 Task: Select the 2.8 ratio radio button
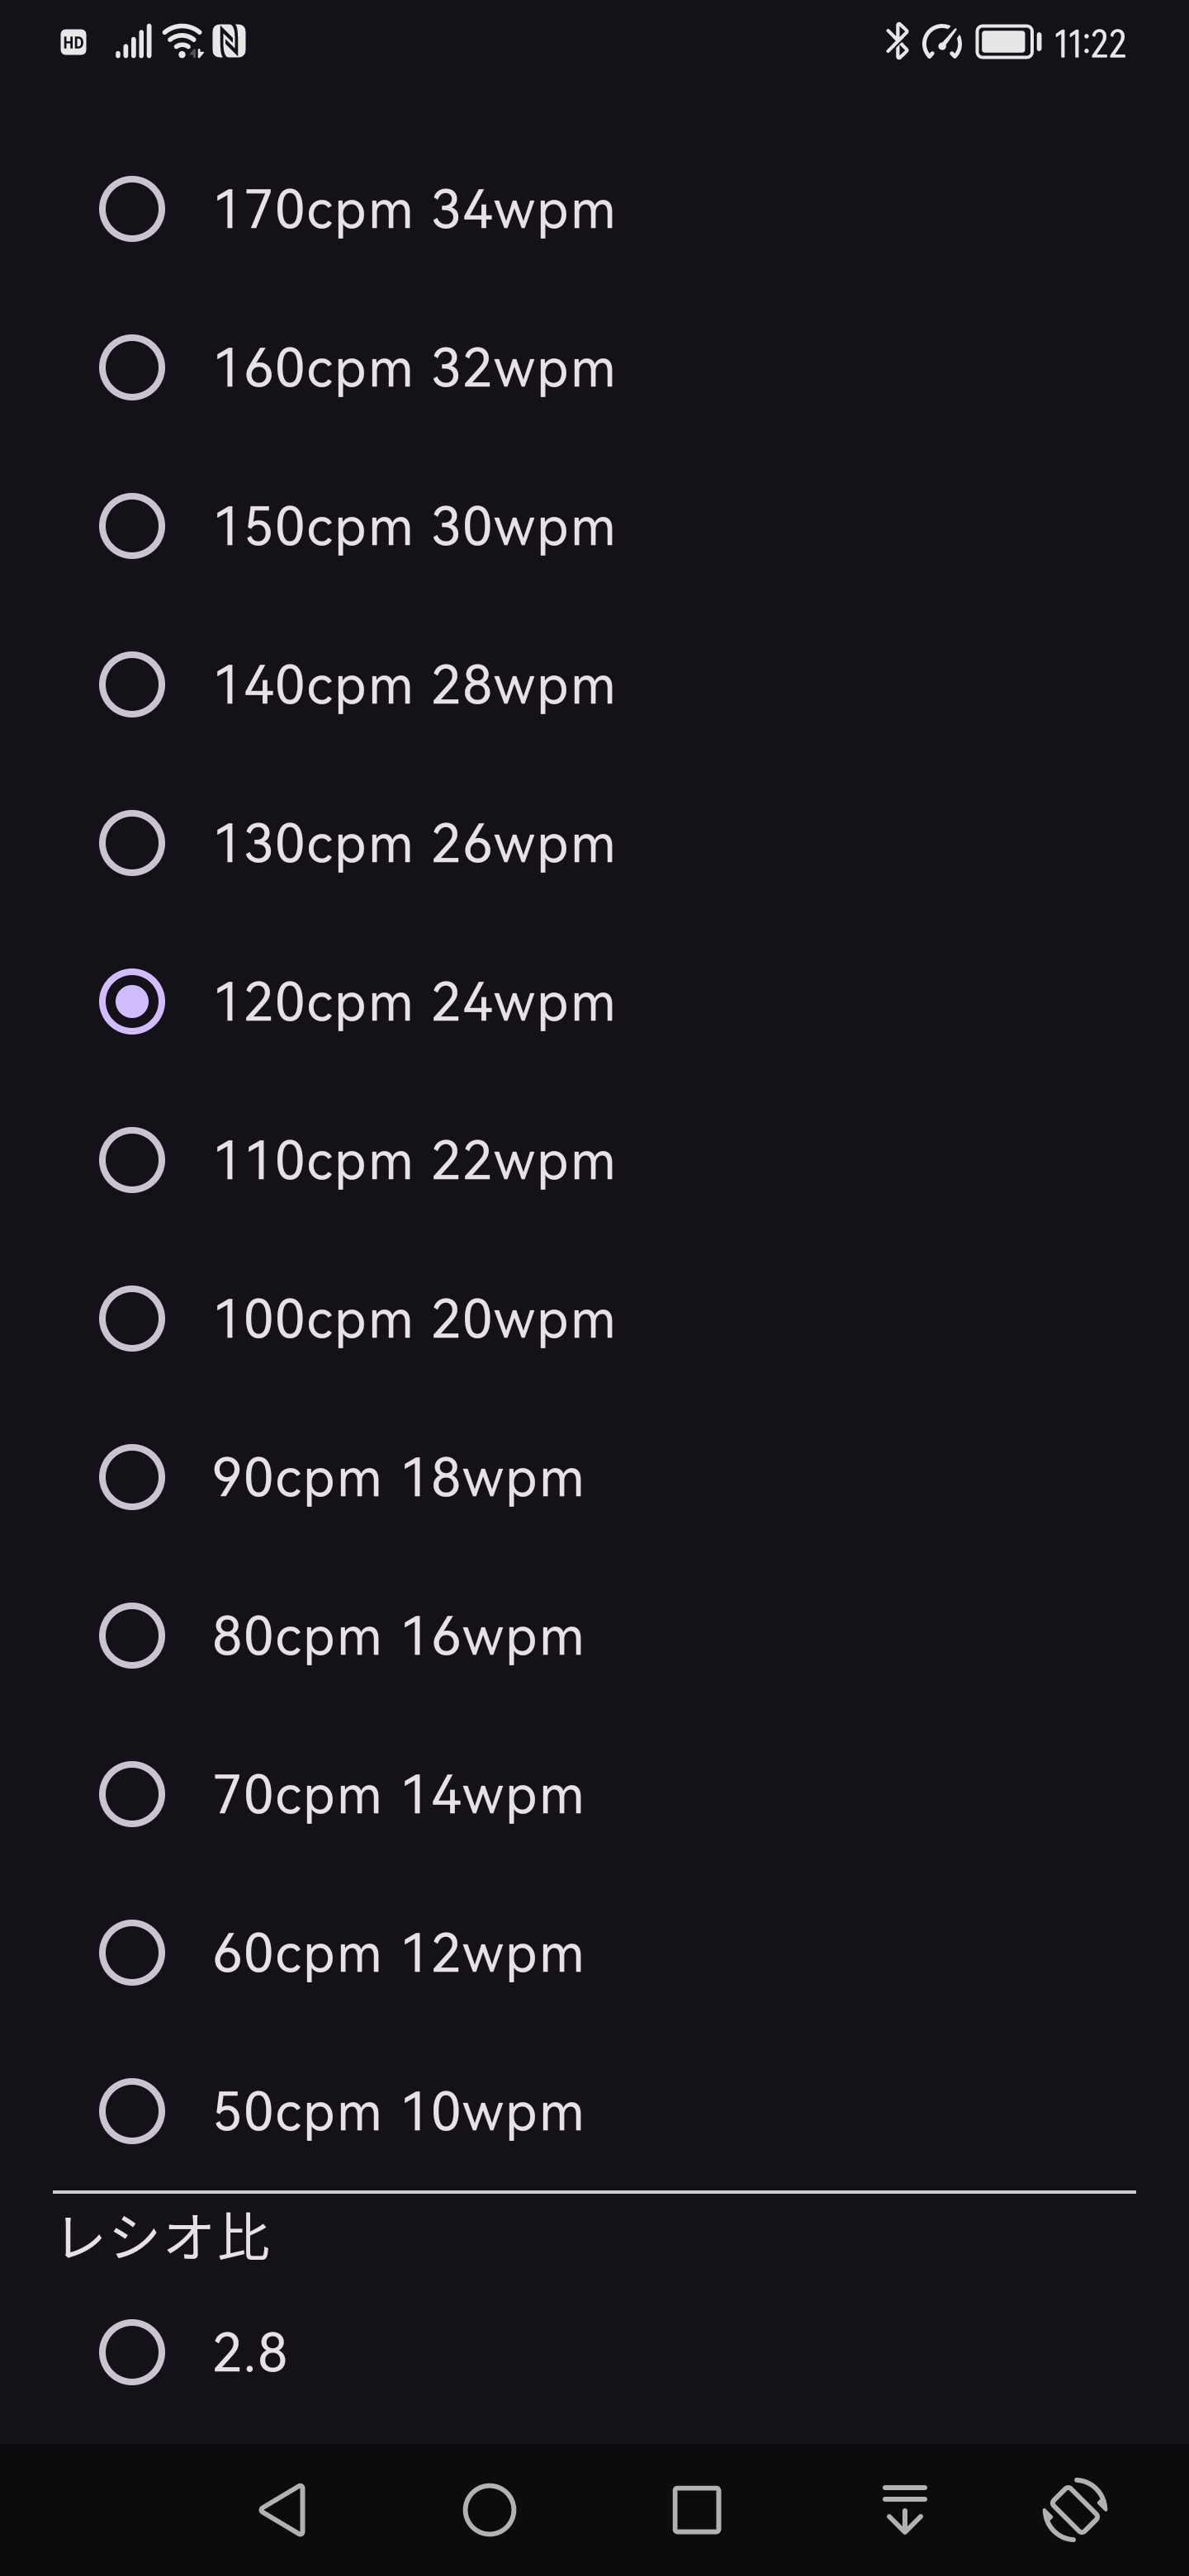132,2352
